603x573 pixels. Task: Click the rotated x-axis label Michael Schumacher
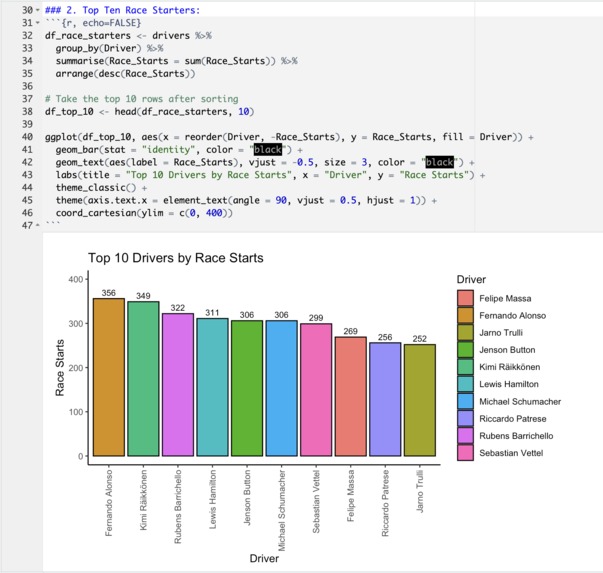282,510
